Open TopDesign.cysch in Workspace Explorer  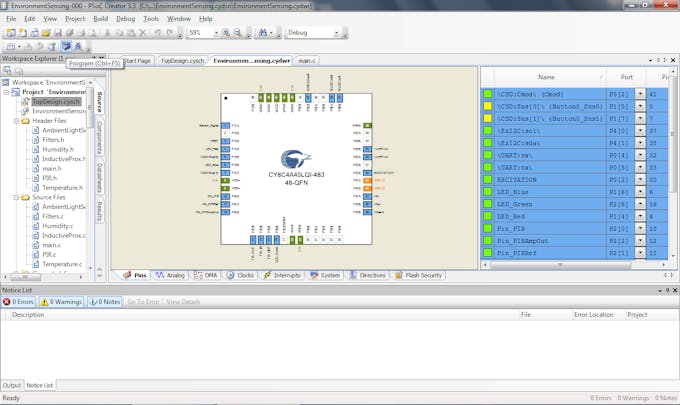tap(55, 101)
